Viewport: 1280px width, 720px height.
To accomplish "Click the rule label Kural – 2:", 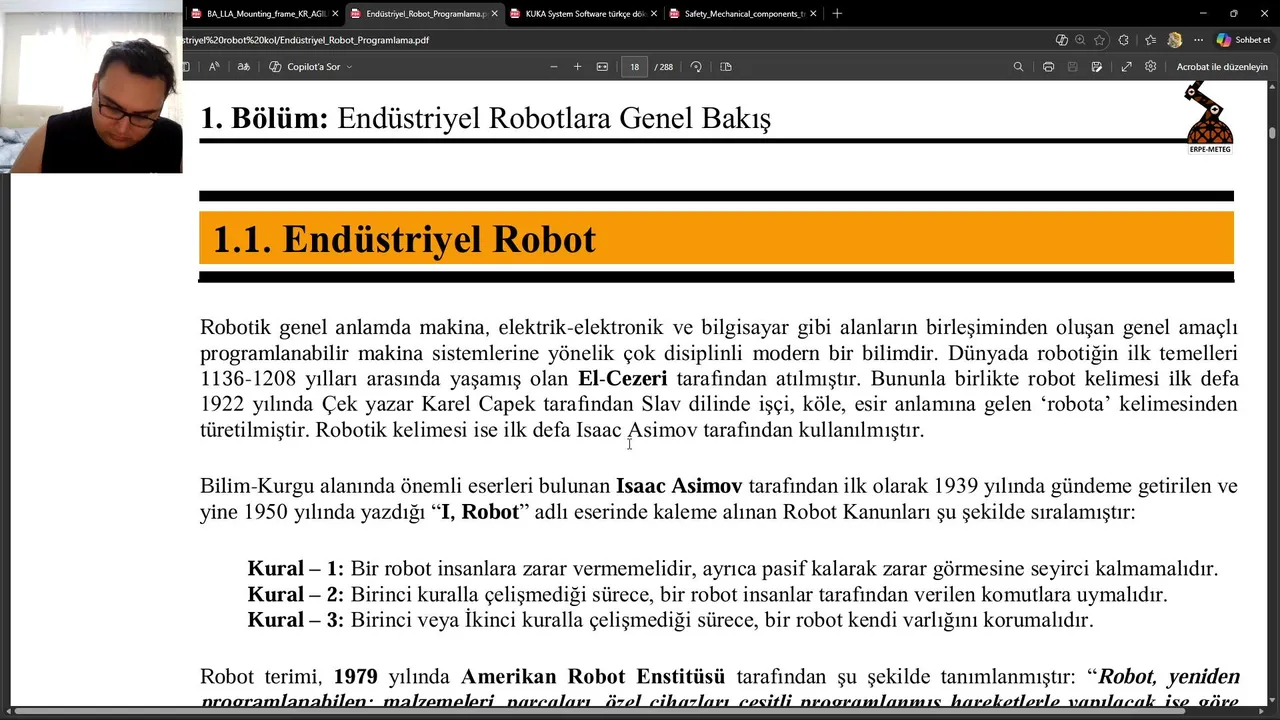I will [x=295, y=595].
